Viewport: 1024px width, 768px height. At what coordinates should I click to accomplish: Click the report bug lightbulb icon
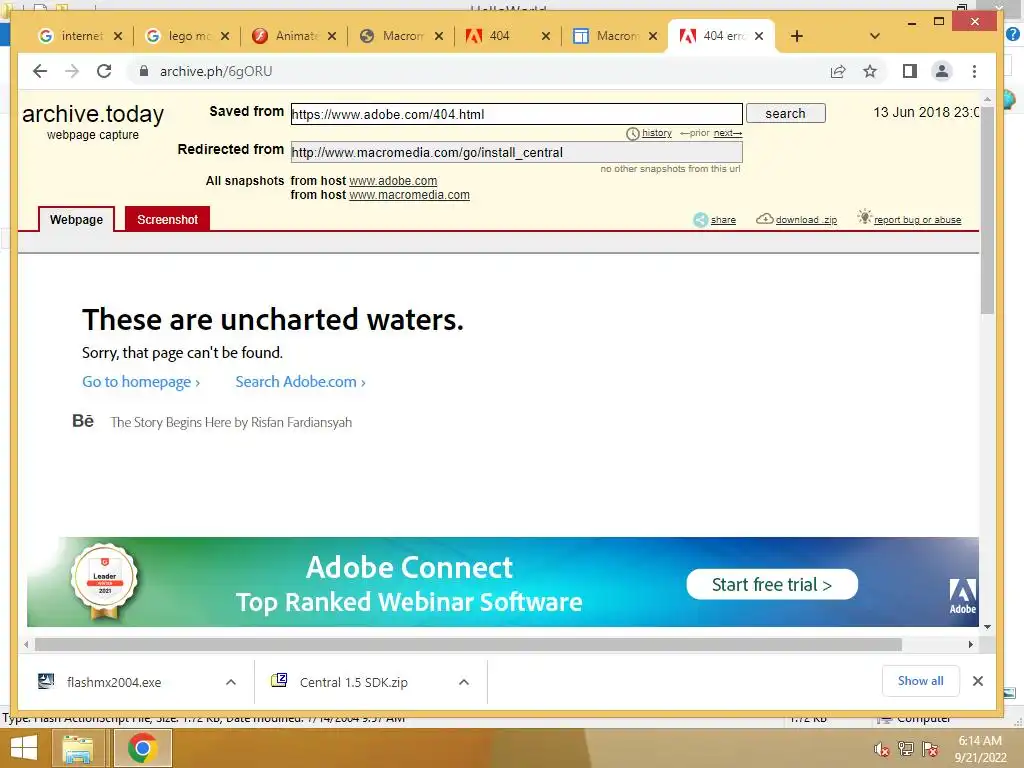(865, 217)
